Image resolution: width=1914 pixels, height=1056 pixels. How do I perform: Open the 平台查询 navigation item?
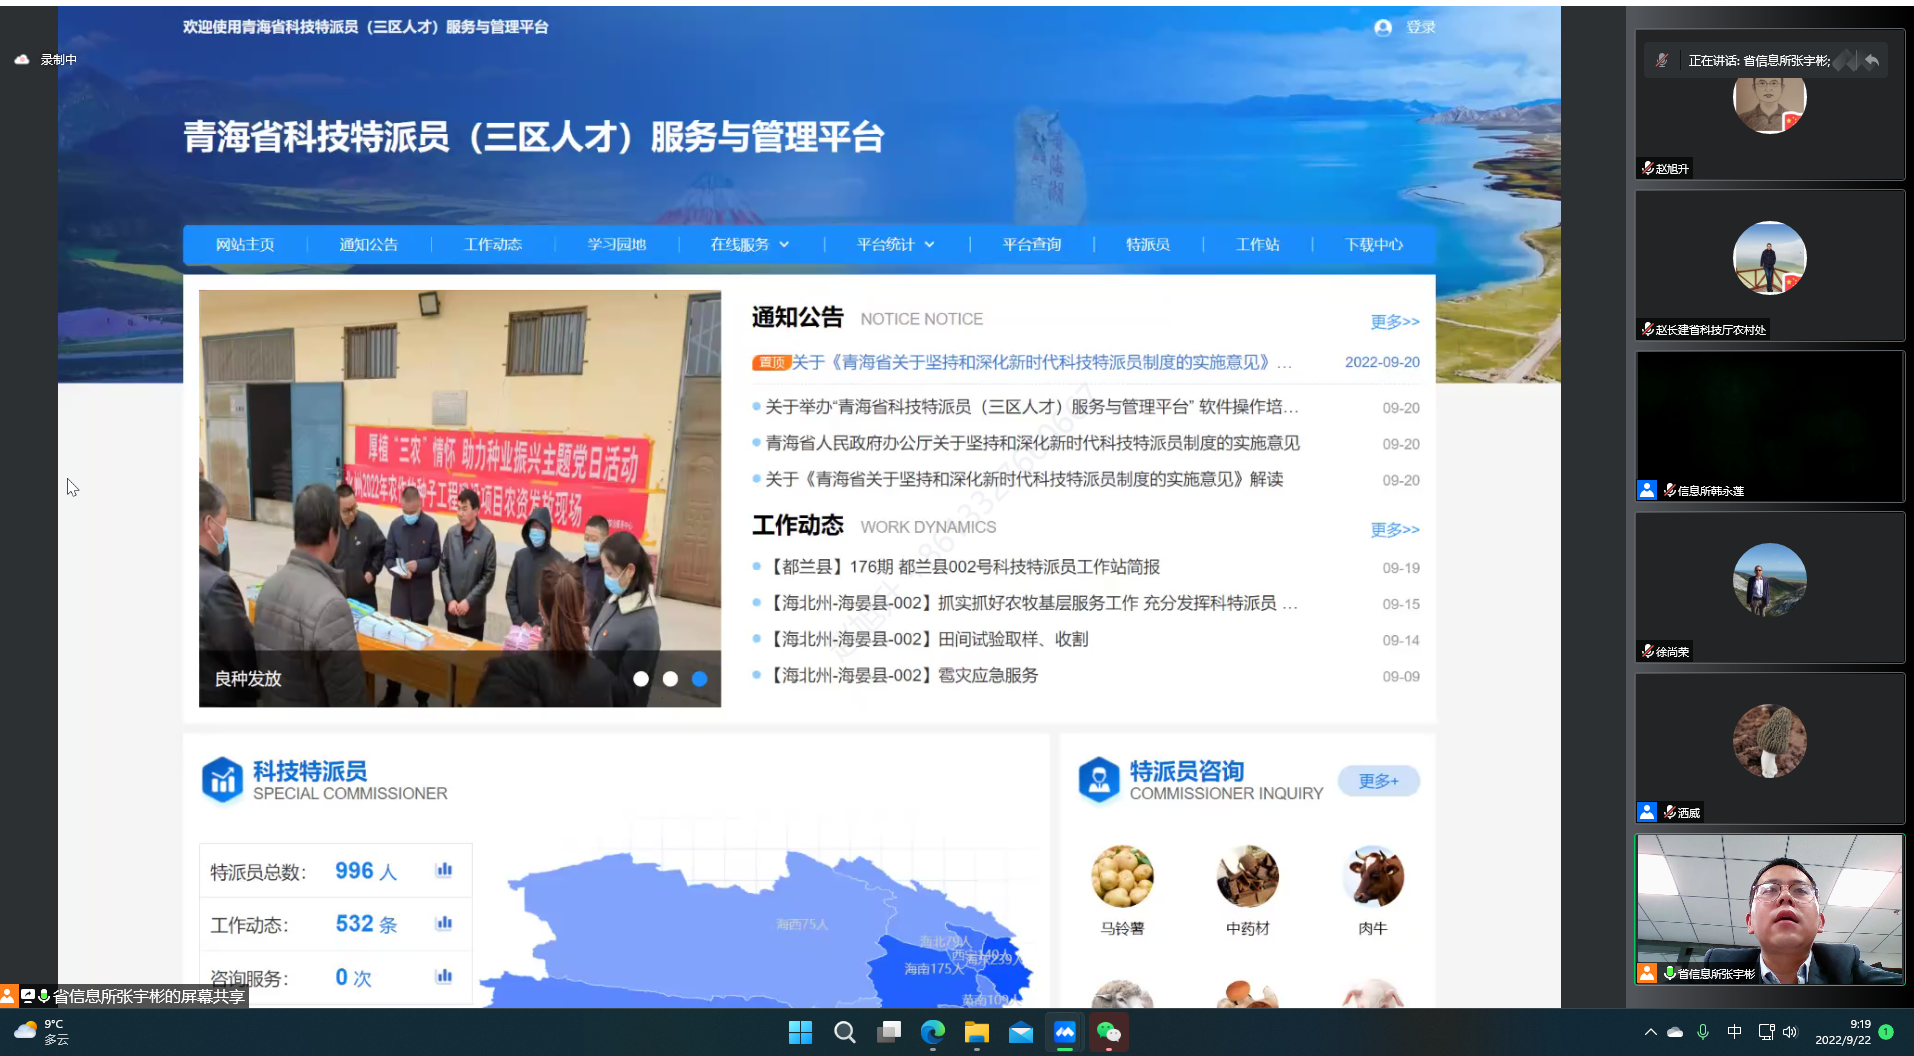[1032, 245]
